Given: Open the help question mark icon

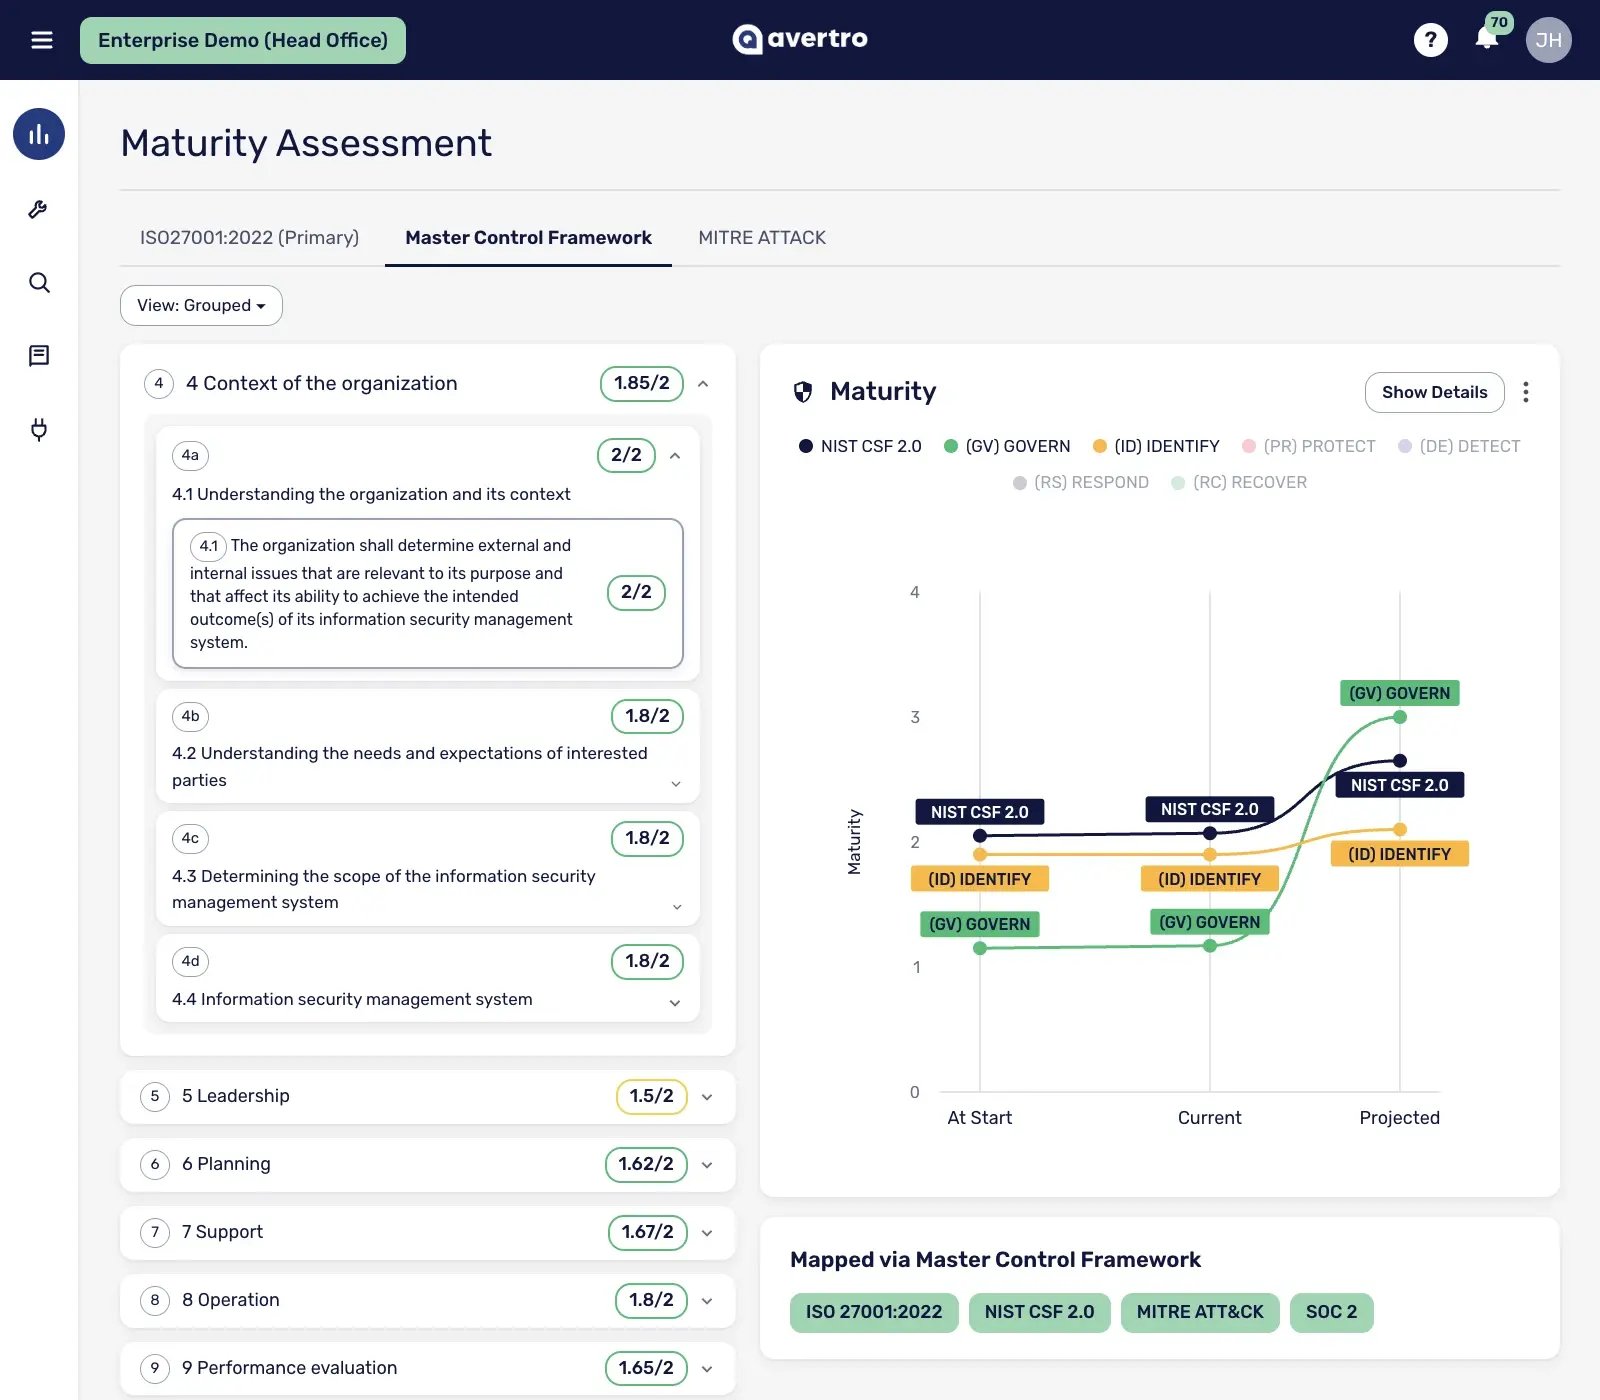Looking at the screenshot, I should pyautogui.click(x=1430, y=40).
